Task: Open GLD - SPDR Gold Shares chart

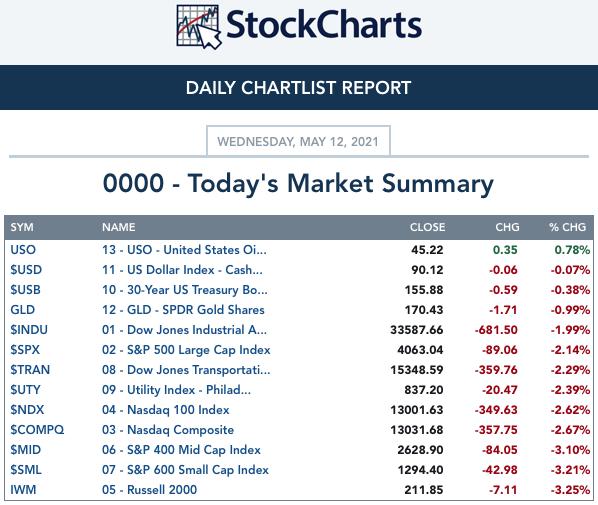Action: (x=183, y=310)
